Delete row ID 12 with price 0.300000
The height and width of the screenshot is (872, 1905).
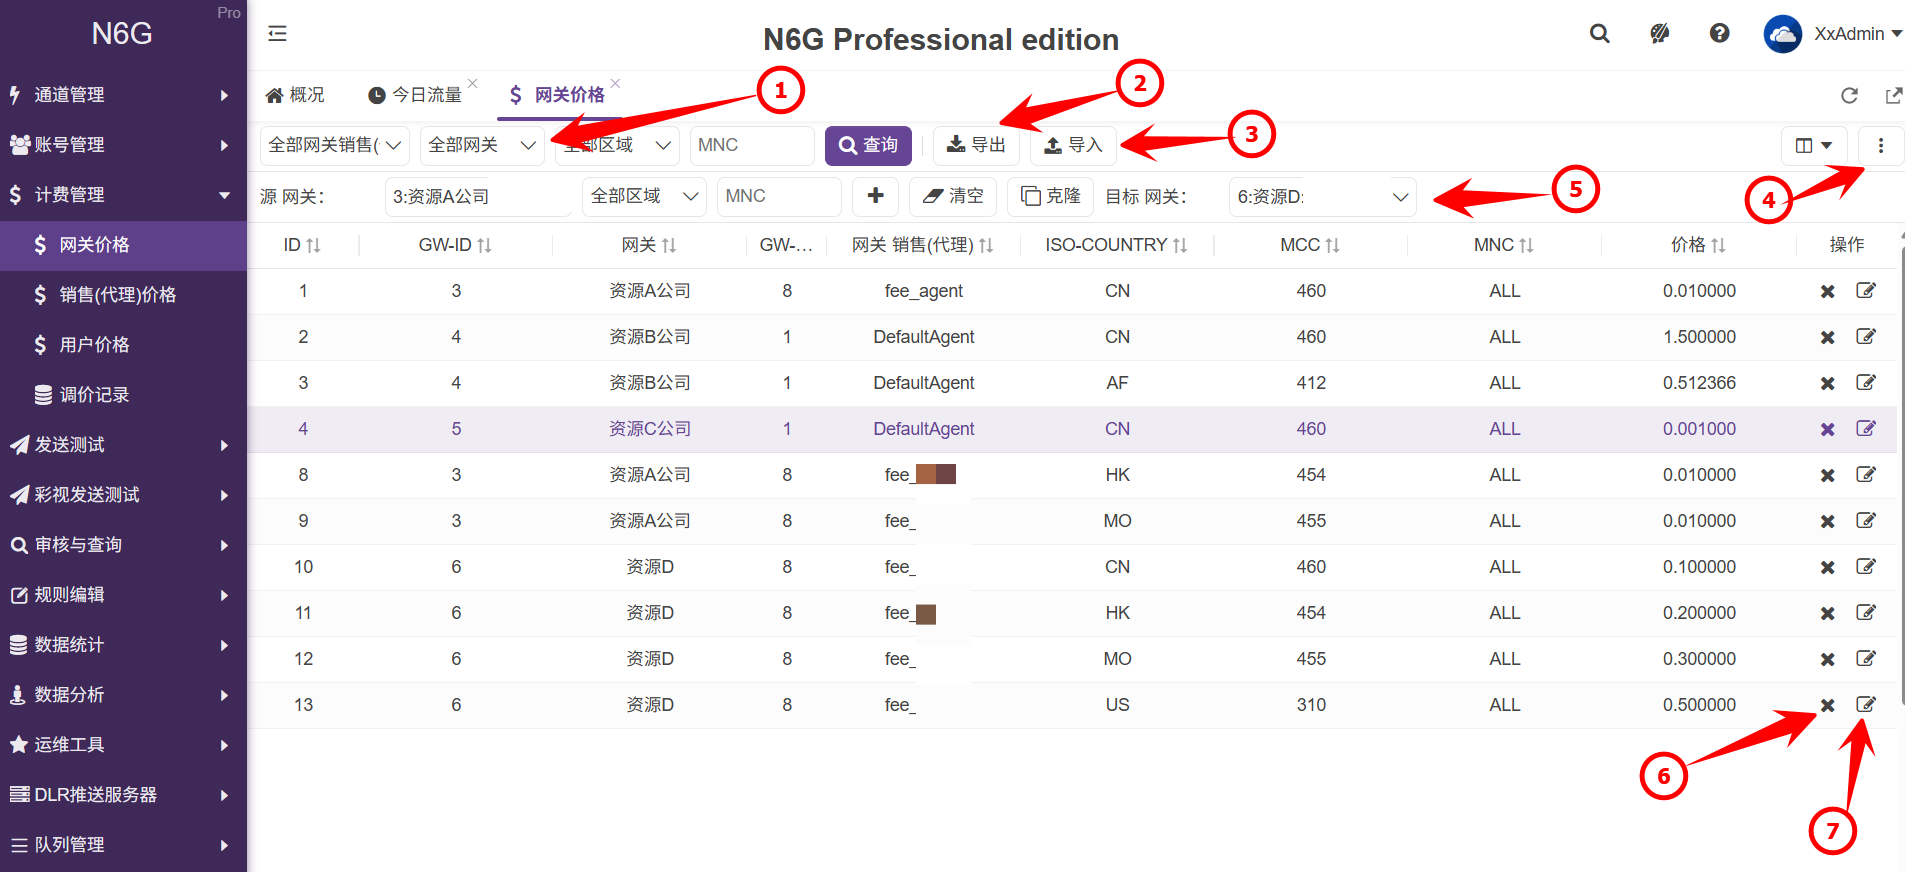click(1827, 659)
